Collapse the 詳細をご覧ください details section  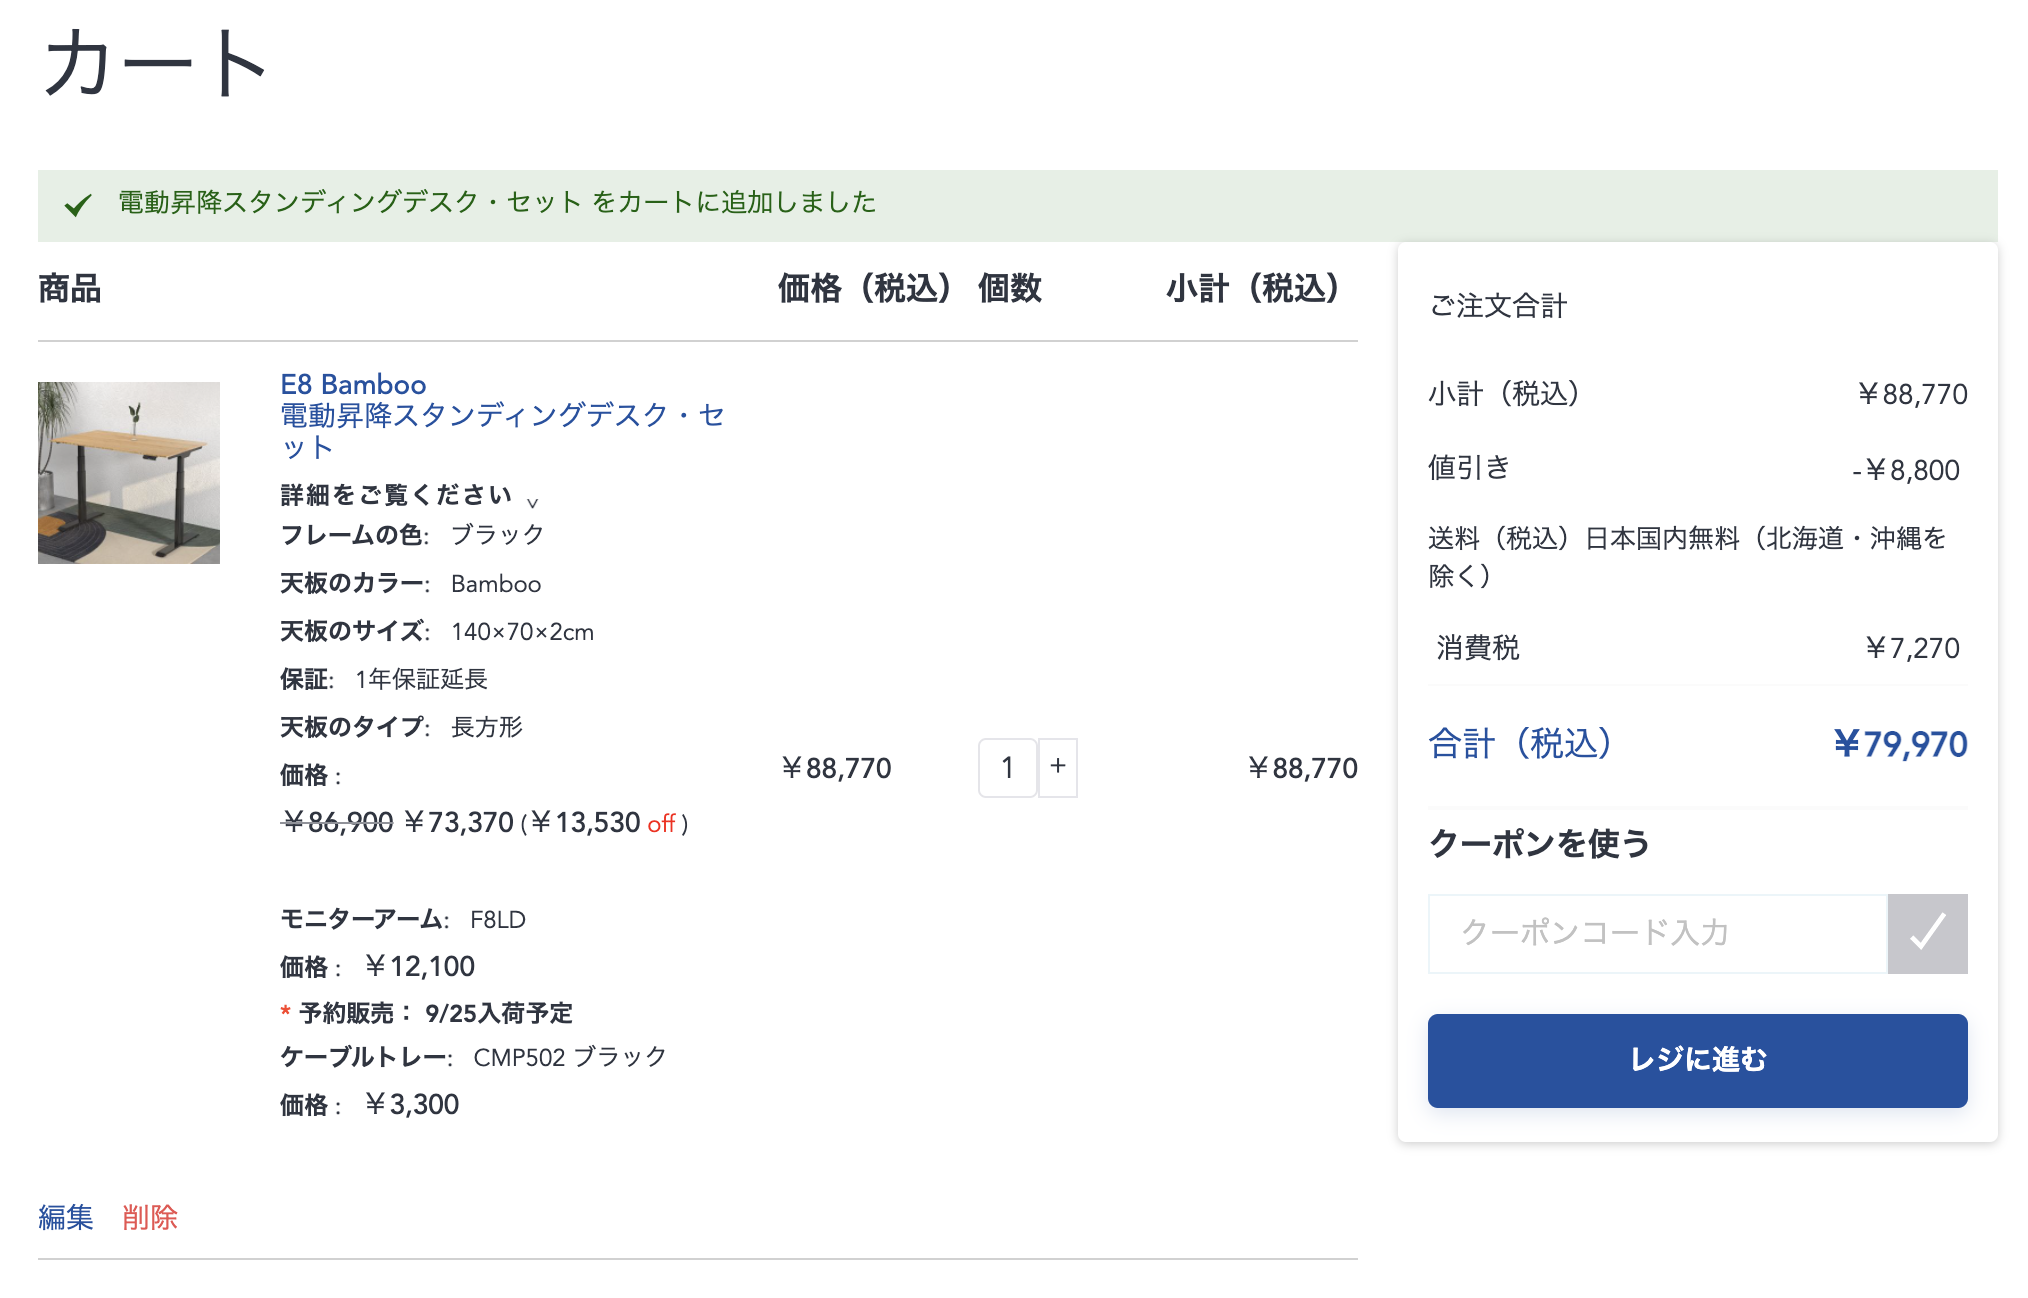(x=396, y=495)
